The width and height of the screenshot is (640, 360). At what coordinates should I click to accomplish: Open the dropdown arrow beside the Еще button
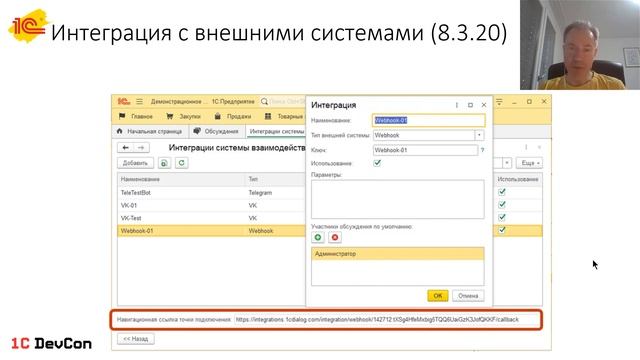[x=507, y=163]
